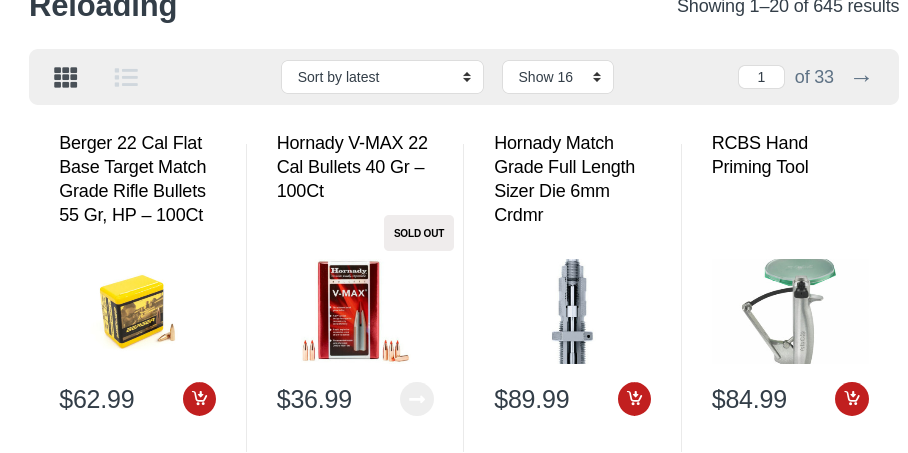Switch to grid view layout
Viewport: 908px width, 453px height.
coord(65,77)
